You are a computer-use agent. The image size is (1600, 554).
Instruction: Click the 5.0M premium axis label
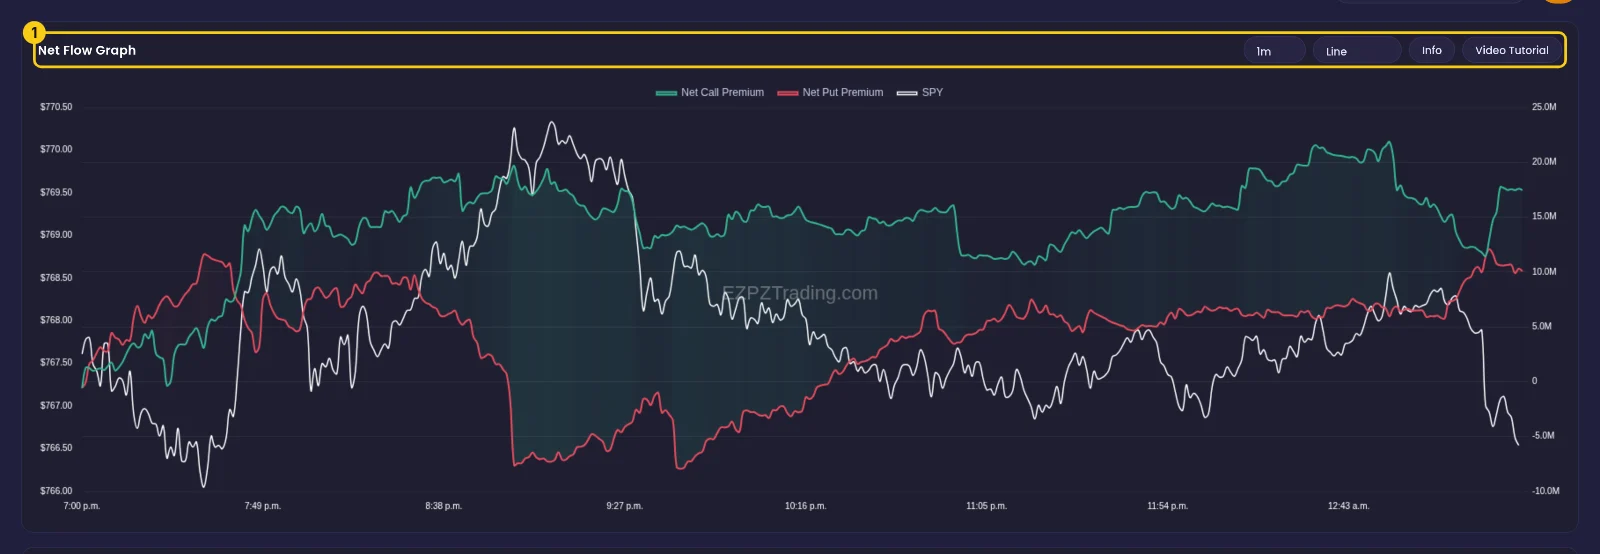click(1542, 327)
